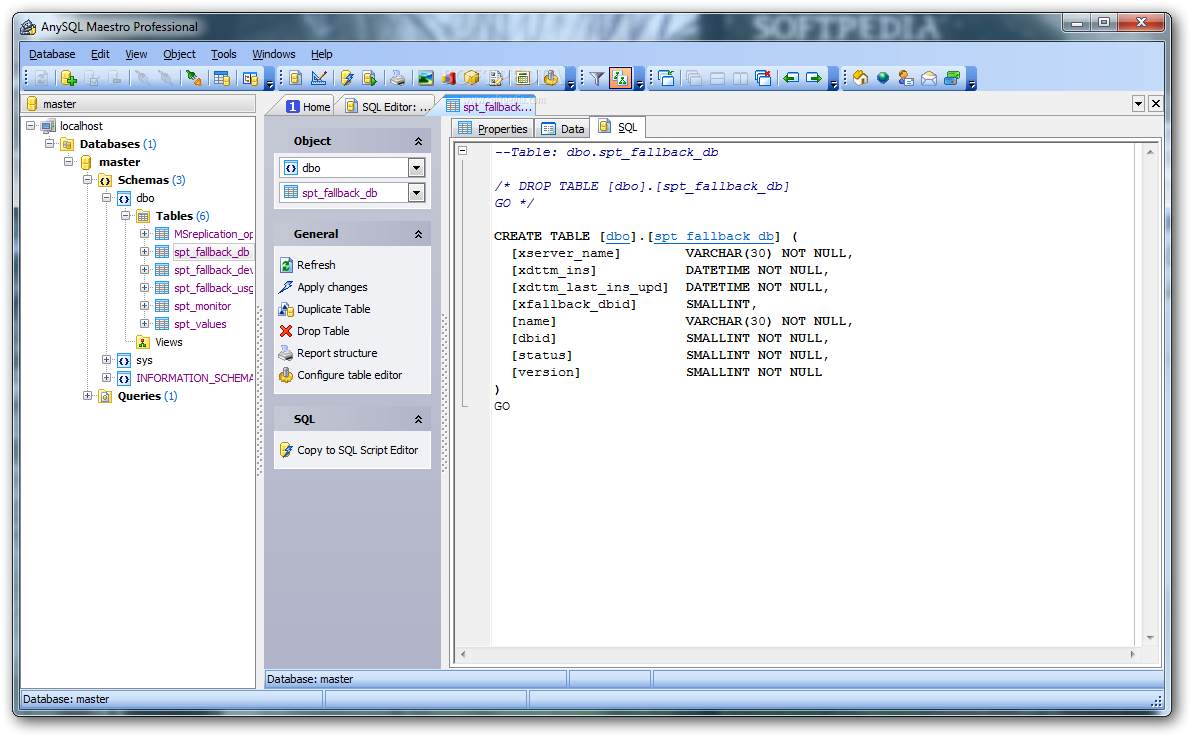Viewport: 1192px width, 737px height.
Task: Collapse the SQL code fold marker
Action: pos(462,151)
